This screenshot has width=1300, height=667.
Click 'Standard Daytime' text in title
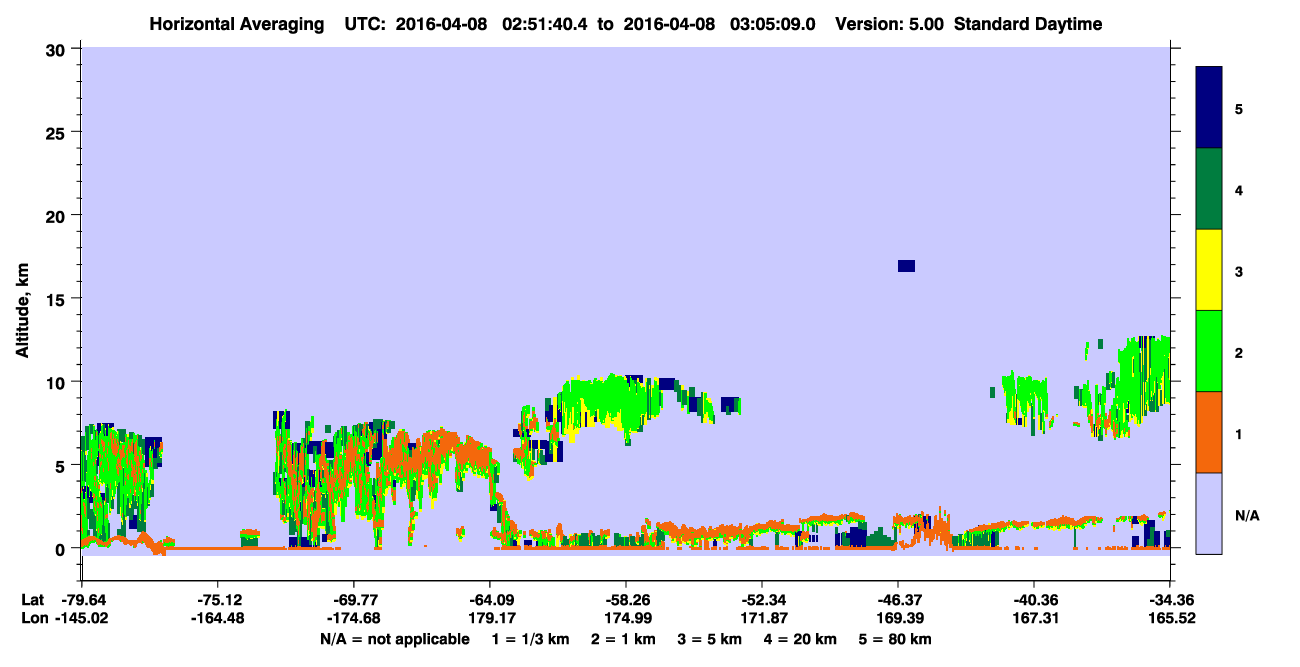coord(1028,24)
